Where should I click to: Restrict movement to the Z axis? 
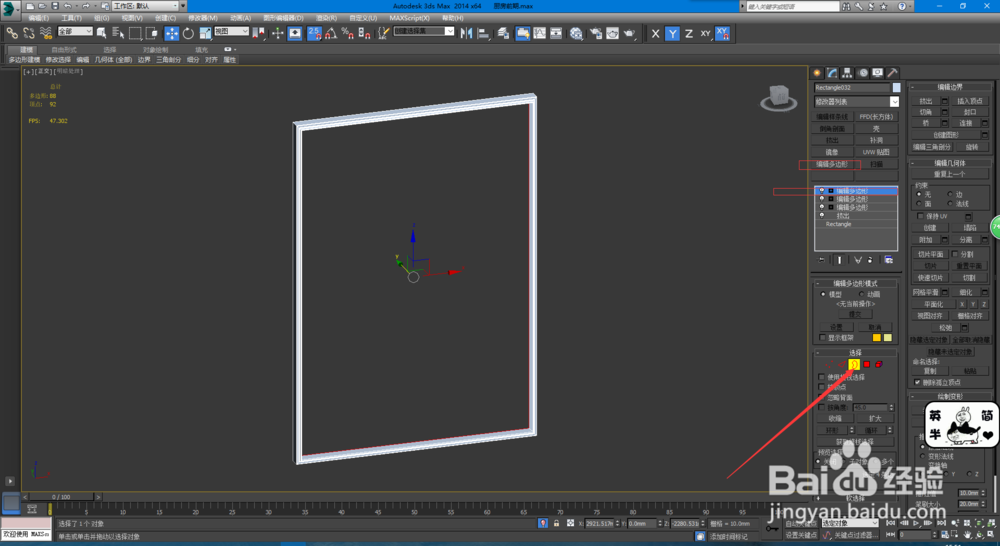point(689,33)
